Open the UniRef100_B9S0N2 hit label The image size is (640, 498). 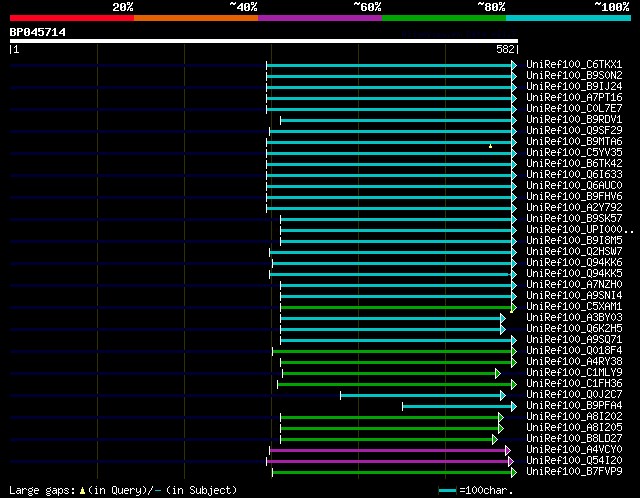(x=574, y=76)
